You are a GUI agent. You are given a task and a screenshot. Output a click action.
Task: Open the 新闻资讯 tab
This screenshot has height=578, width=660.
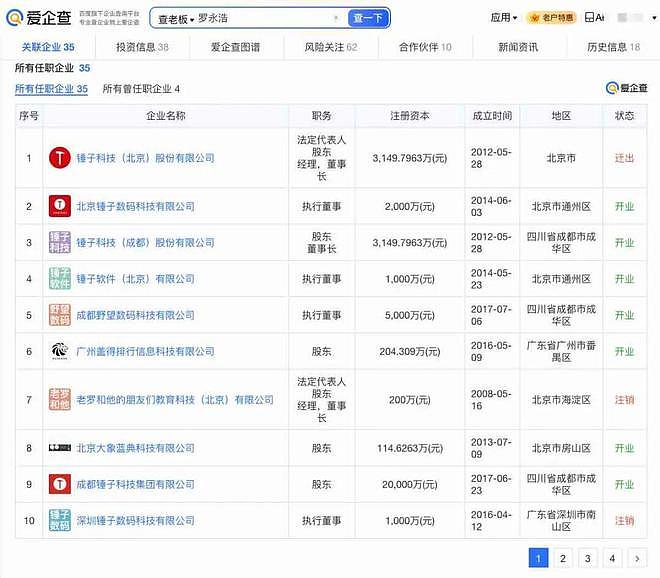(518, 47)
